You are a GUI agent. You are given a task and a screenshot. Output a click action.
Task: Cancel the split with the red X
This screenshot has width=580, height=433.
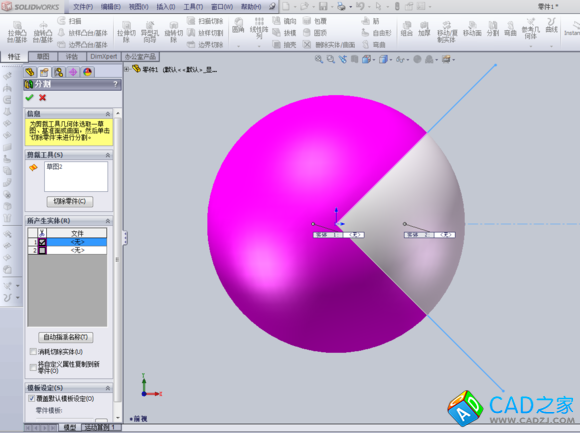[x=43, y=98]
